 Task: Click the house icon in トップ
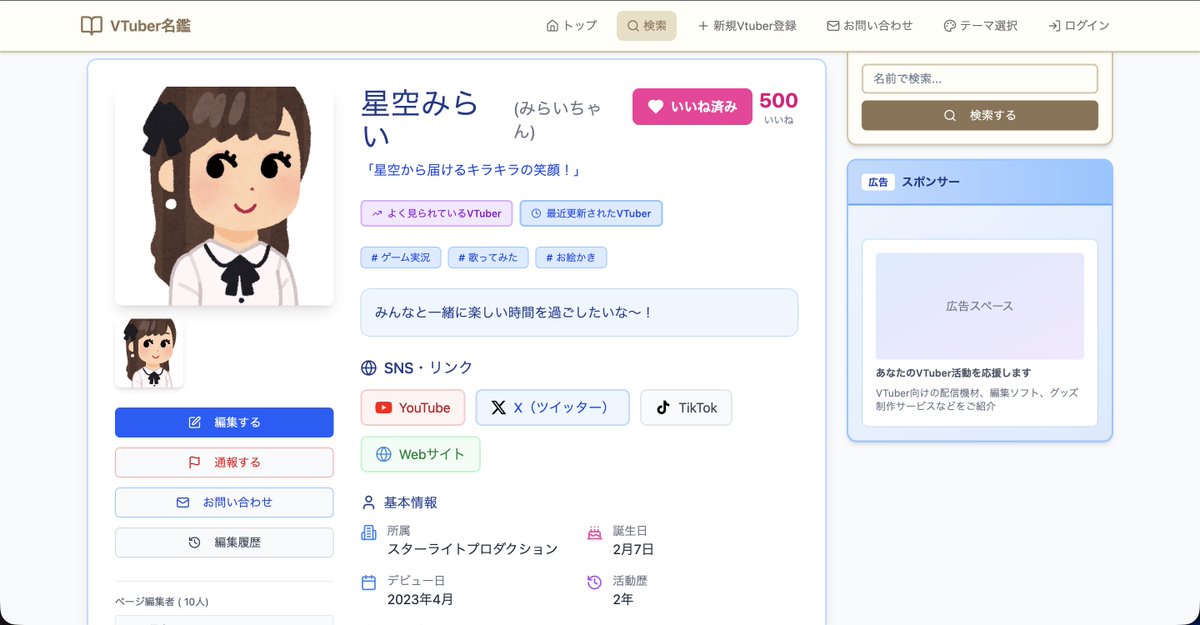(x=552, y=26)
